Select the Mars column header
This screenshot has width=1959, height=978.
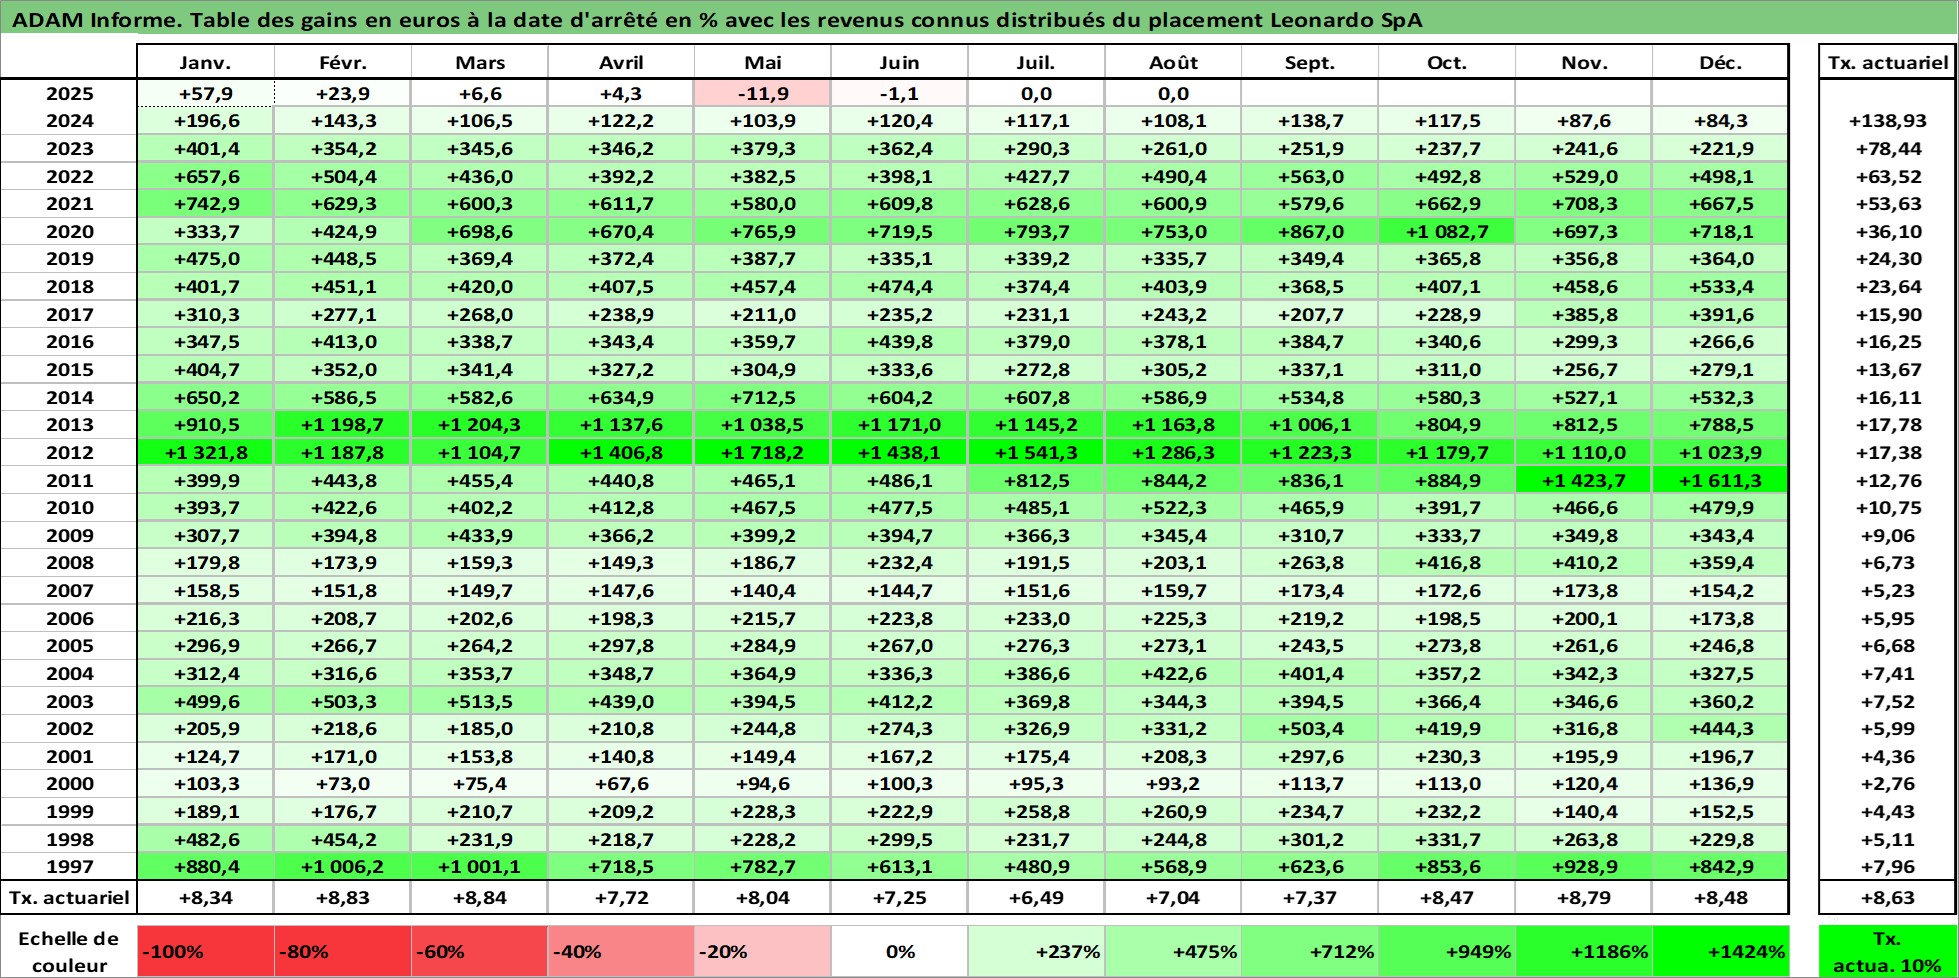[x=480, y=62]
